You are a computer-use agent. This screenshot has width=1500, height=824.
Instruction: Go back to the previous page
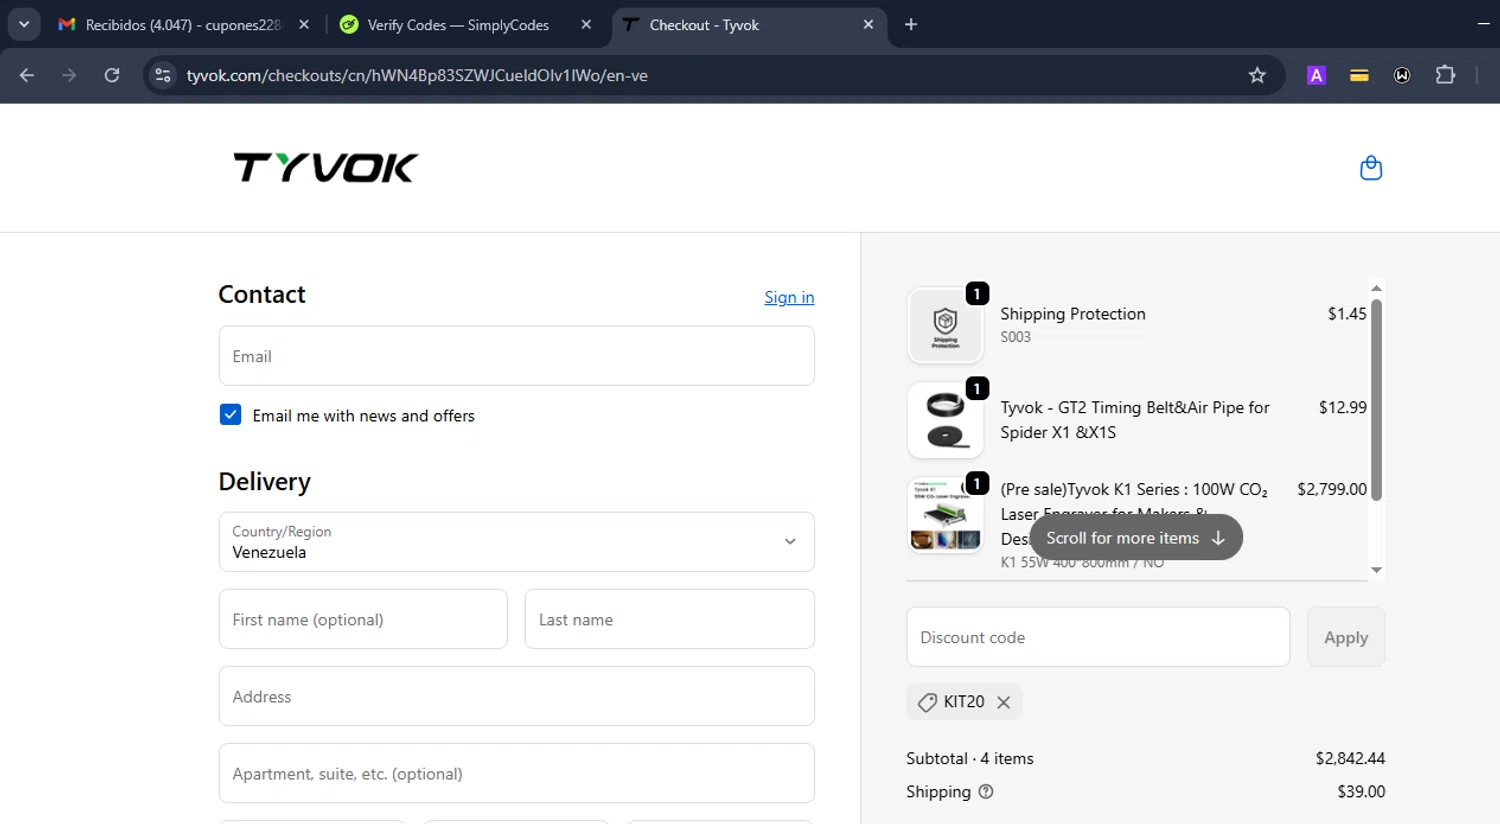(x=27, y=75)
